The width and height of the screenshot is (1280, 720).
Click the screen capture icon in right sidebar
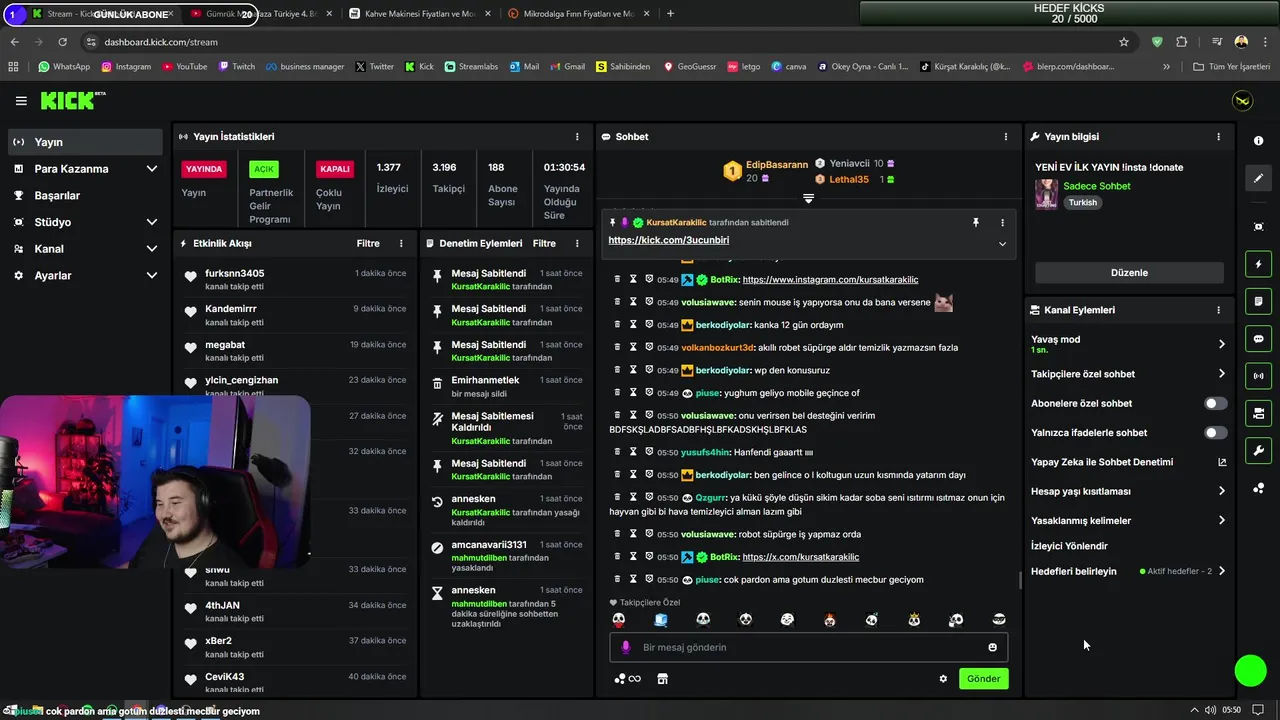[1258, 227]
